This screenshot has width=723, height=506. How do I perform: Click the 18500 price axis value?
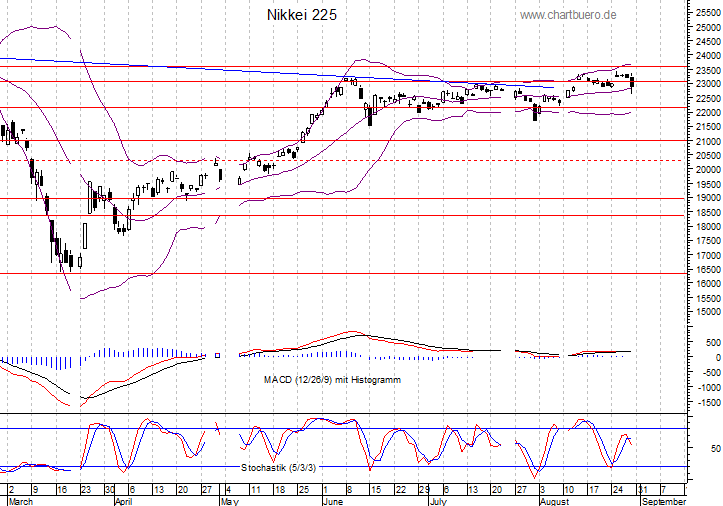pyautogui.click(x=708, y=212)
